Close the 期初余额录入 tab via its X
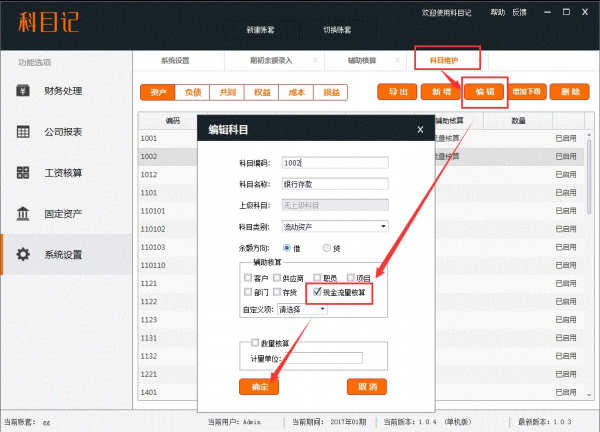600x432 pixels. [314, 60]
